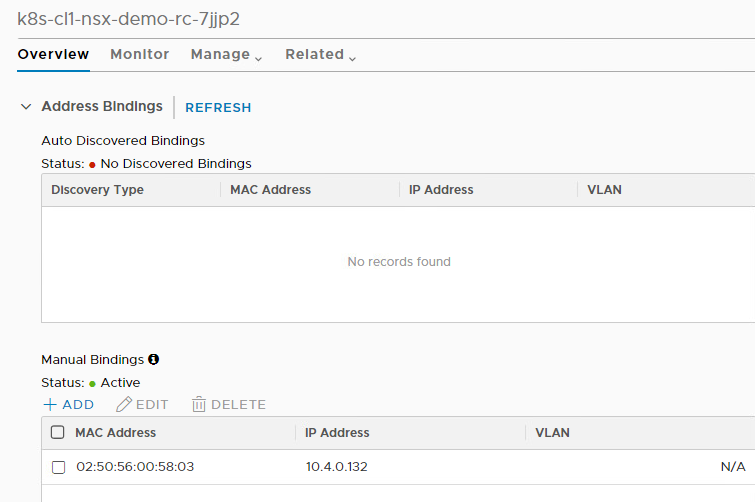Collapse the Address Bindings section
This screenshot has width=755, height=502.
tap(26, 107)
